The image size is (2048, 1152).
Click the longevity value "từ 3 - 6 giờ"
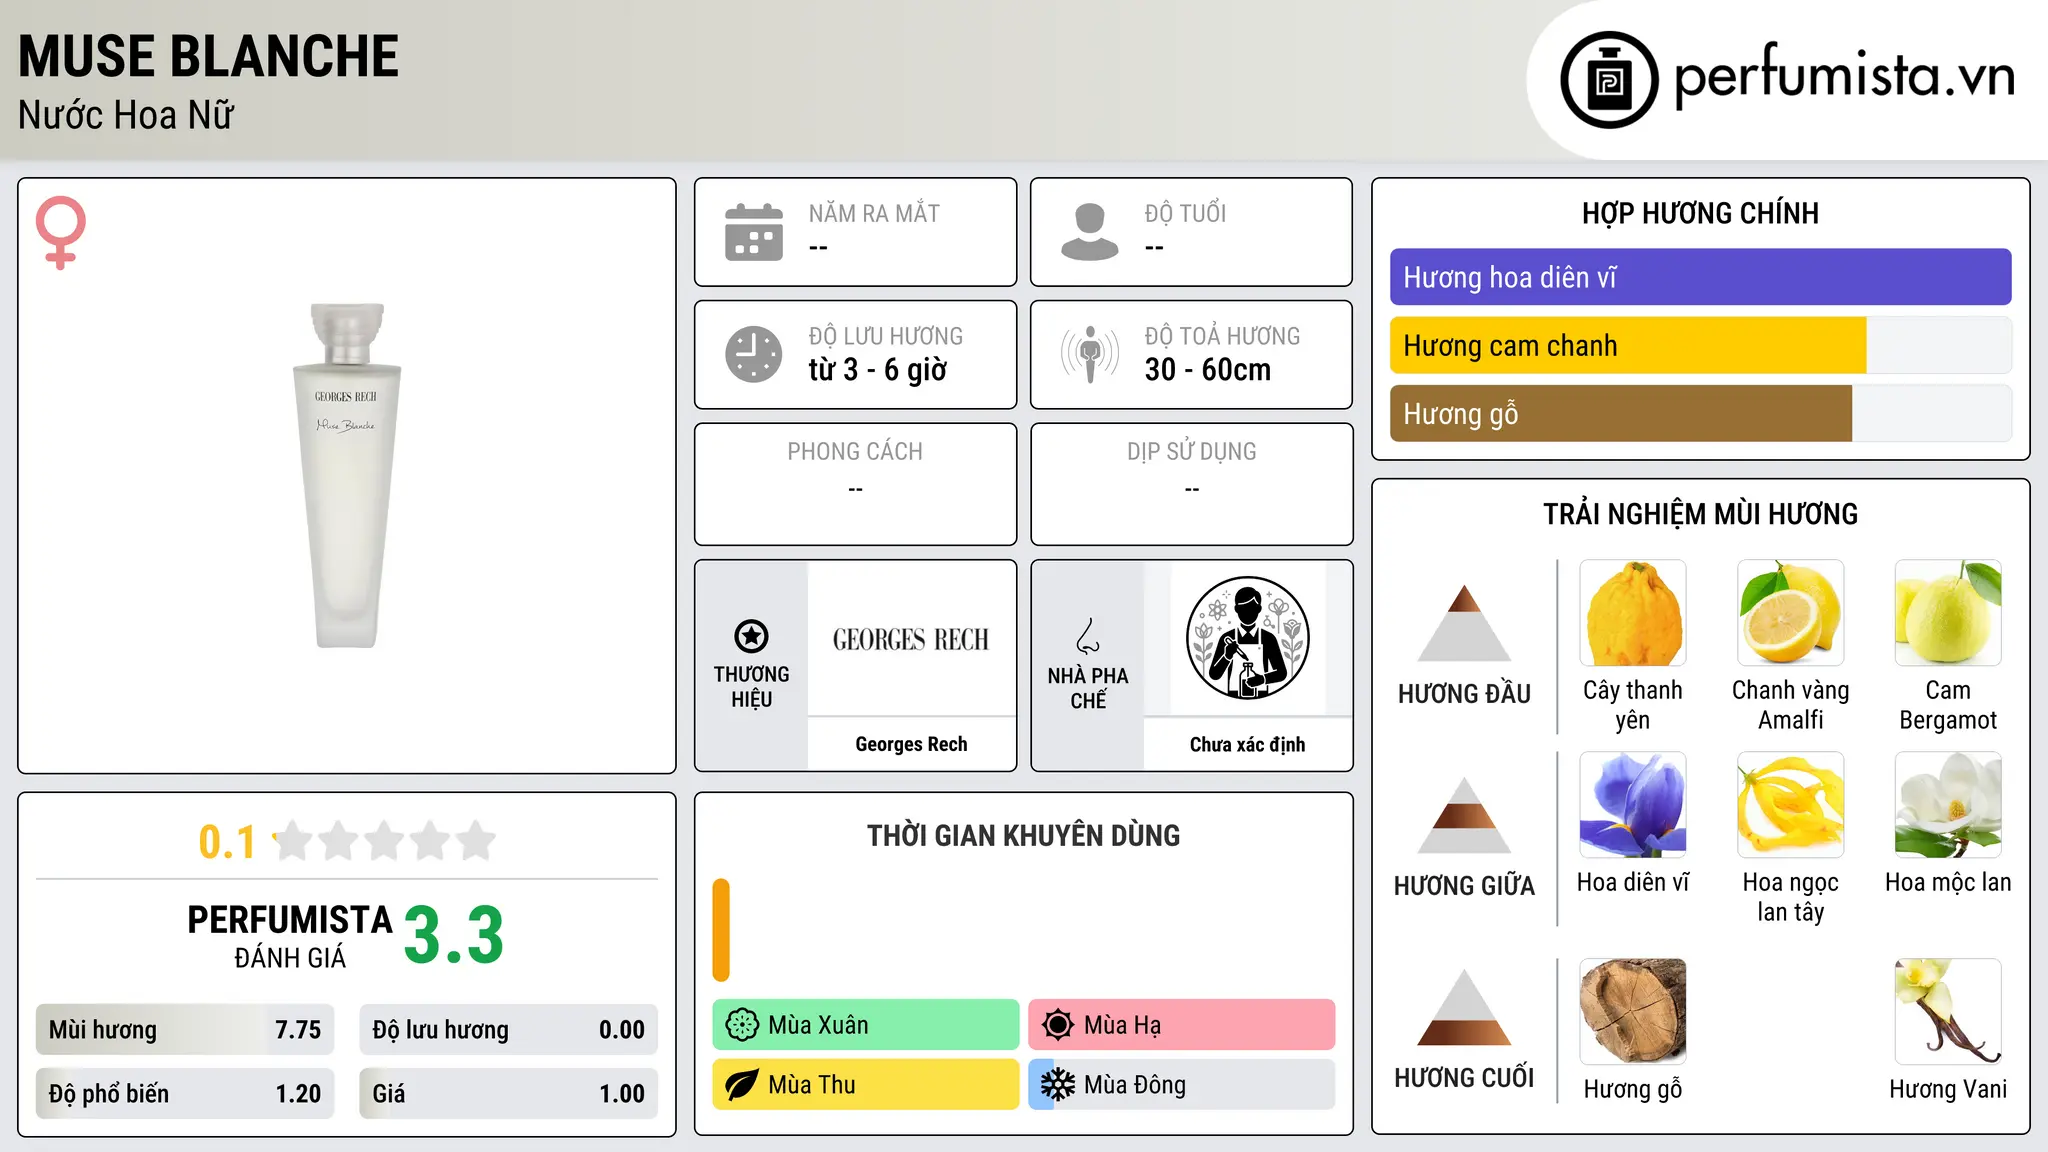pos(878,370)
